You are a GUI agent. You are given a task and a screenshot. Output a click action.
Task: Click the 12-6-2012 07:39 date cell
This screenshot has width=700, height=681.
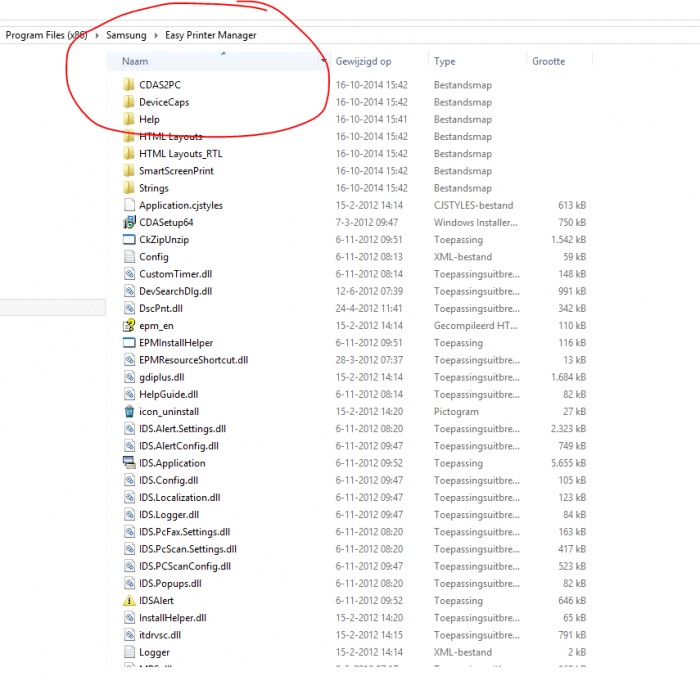[x=369, y=291]
